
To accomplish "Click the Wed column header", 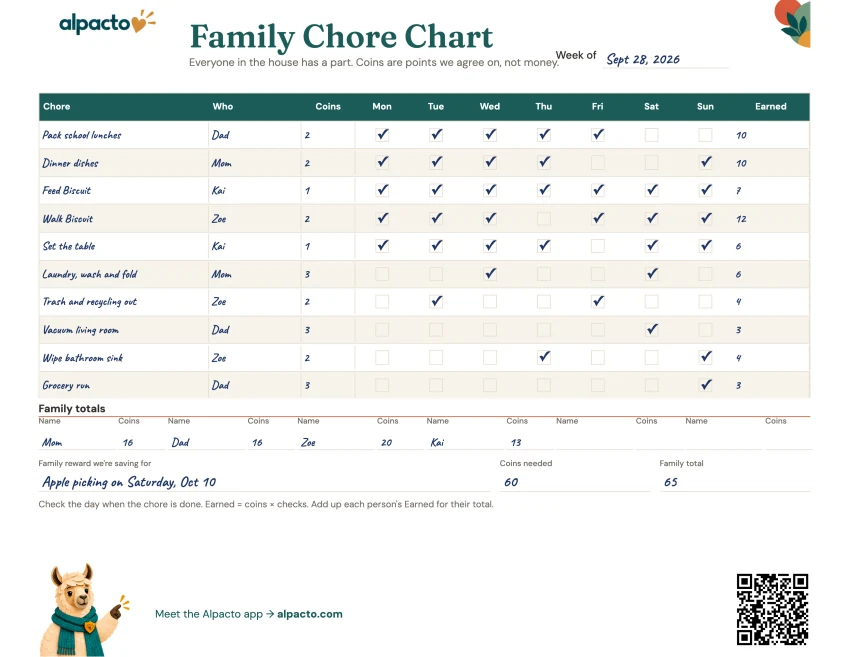I will (490, 107).
